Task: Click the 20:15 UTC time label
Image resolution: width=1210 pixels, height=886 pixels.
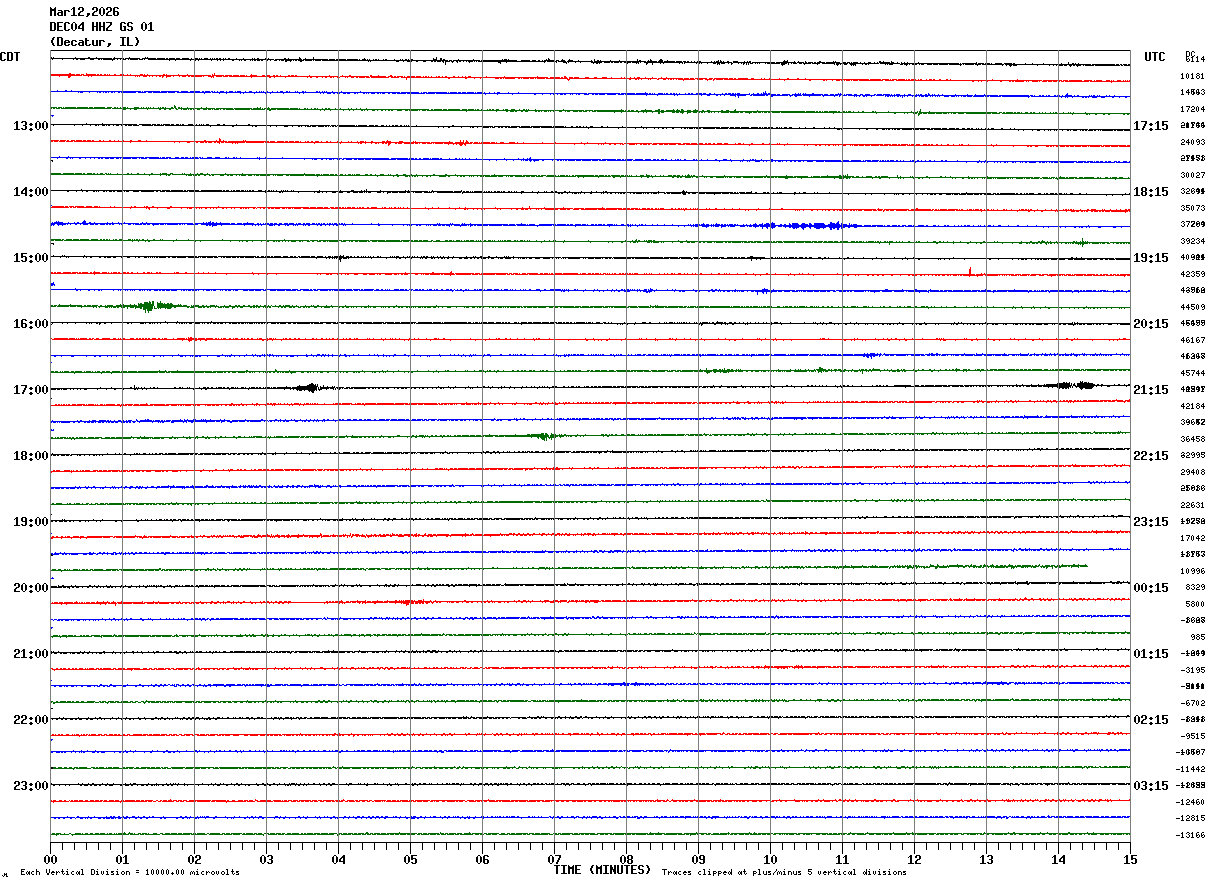Action: tap(1151, 324)
